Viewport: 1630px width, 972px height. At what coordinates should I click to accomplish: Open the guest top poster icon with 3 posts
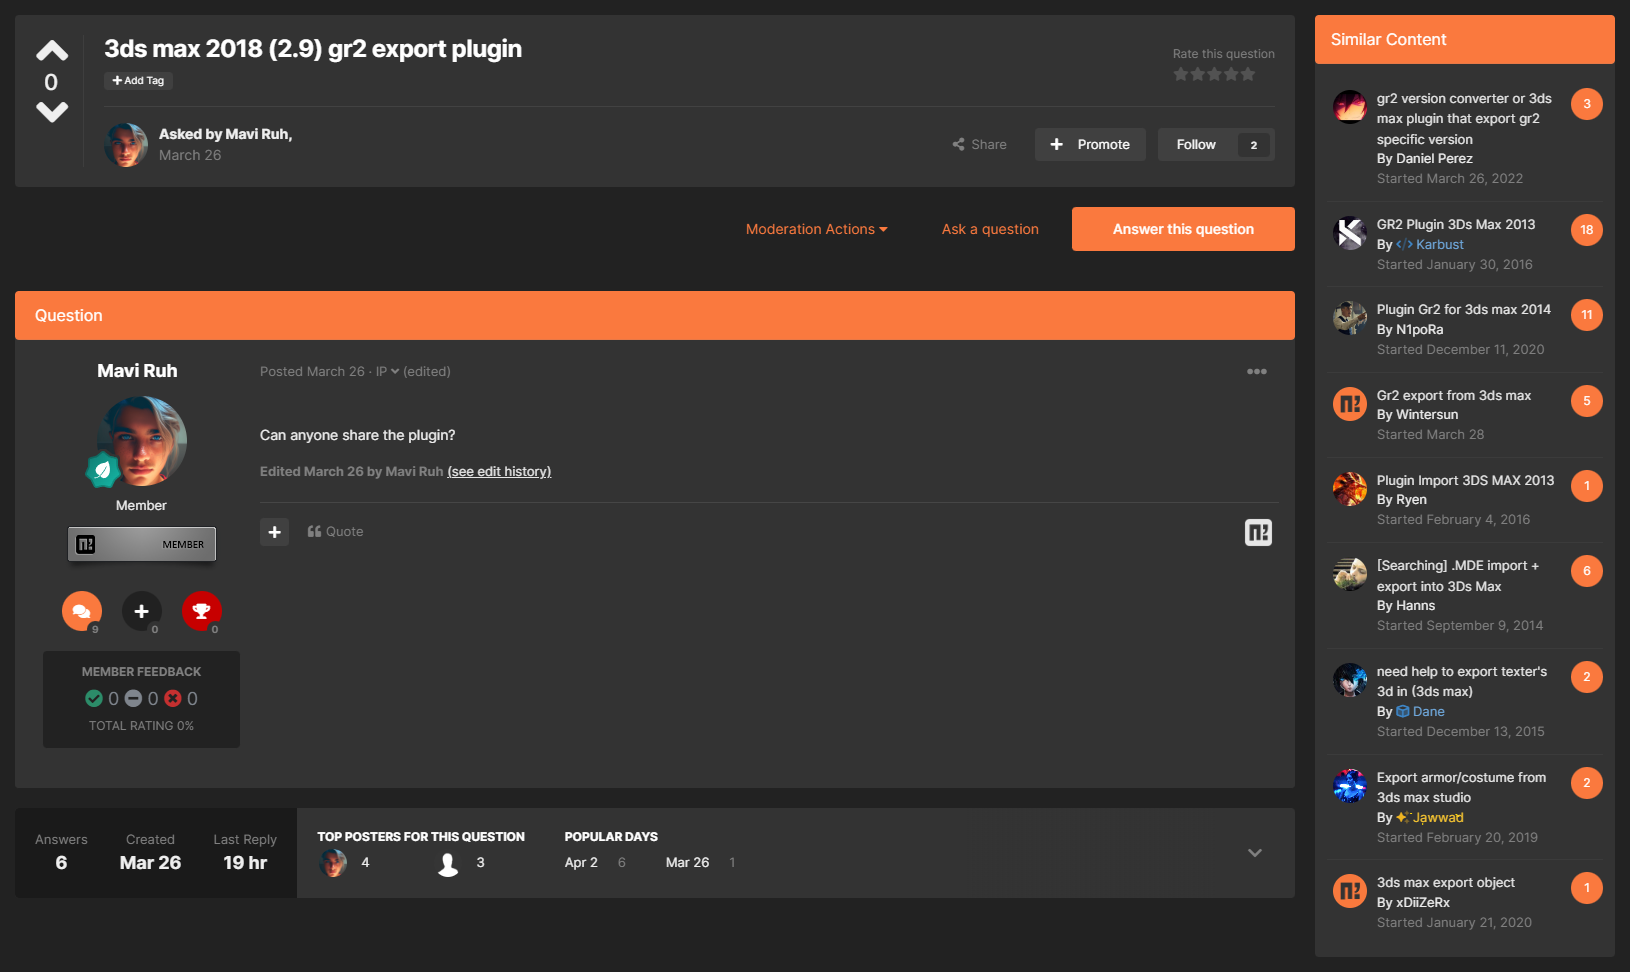pos(448,863)
